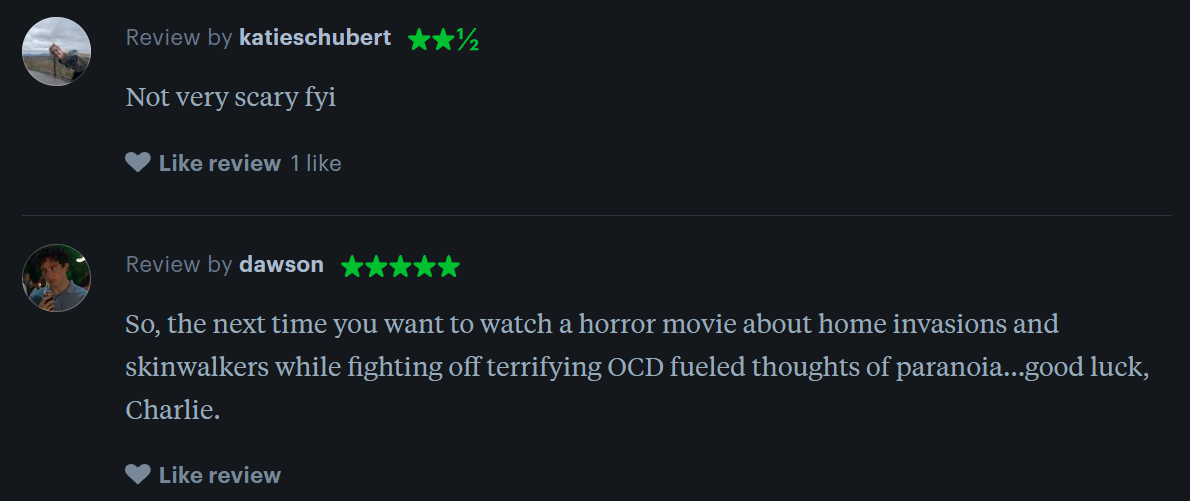Click the heart icon under dawson's review

[138, 475]
